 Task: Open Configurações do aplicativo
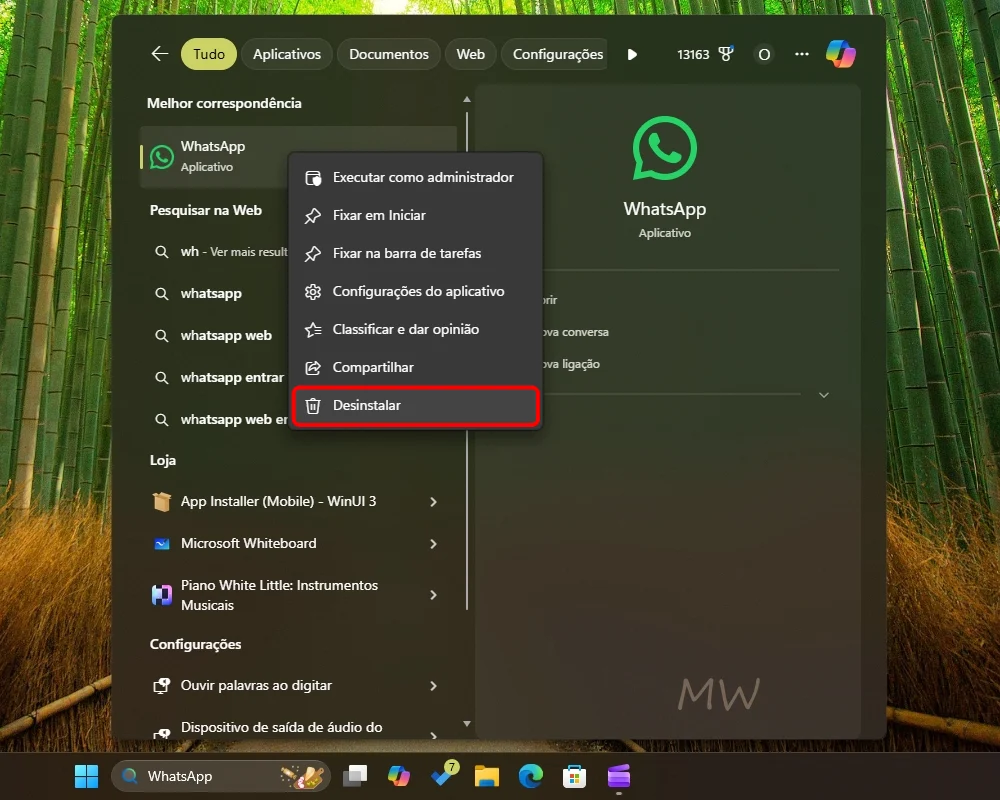415,292
